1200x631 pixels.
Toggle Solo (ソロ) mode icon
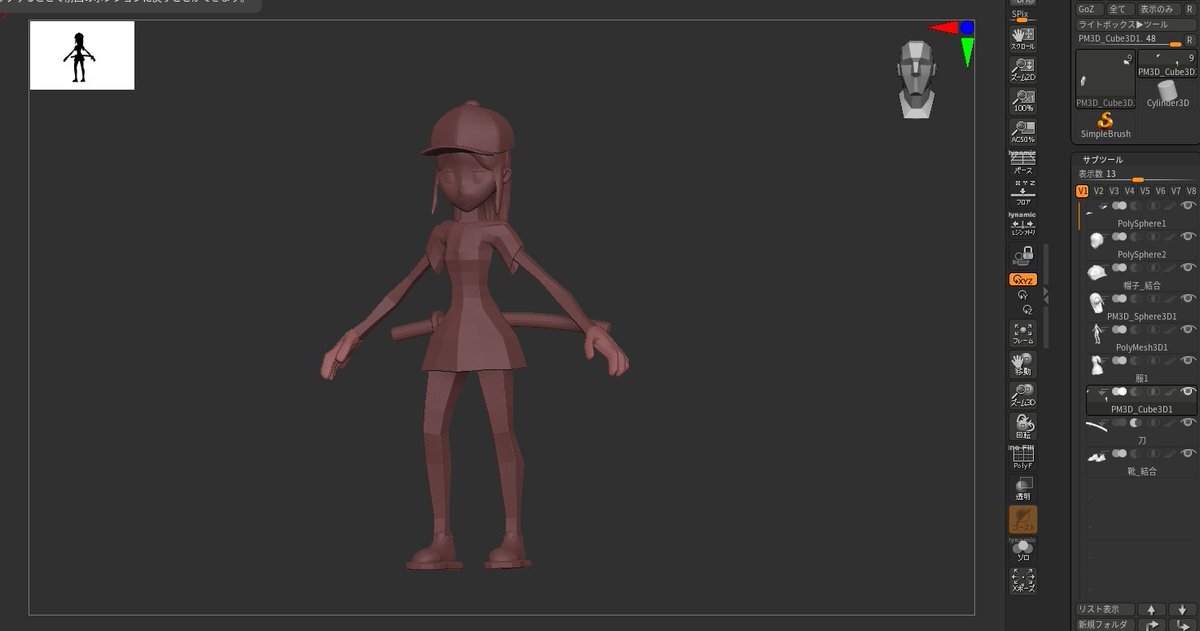click(x=1023, y=550)
